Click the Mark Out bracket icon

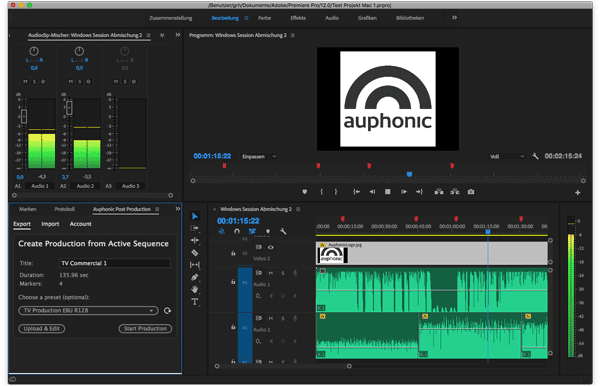click(x=336, y=192)
